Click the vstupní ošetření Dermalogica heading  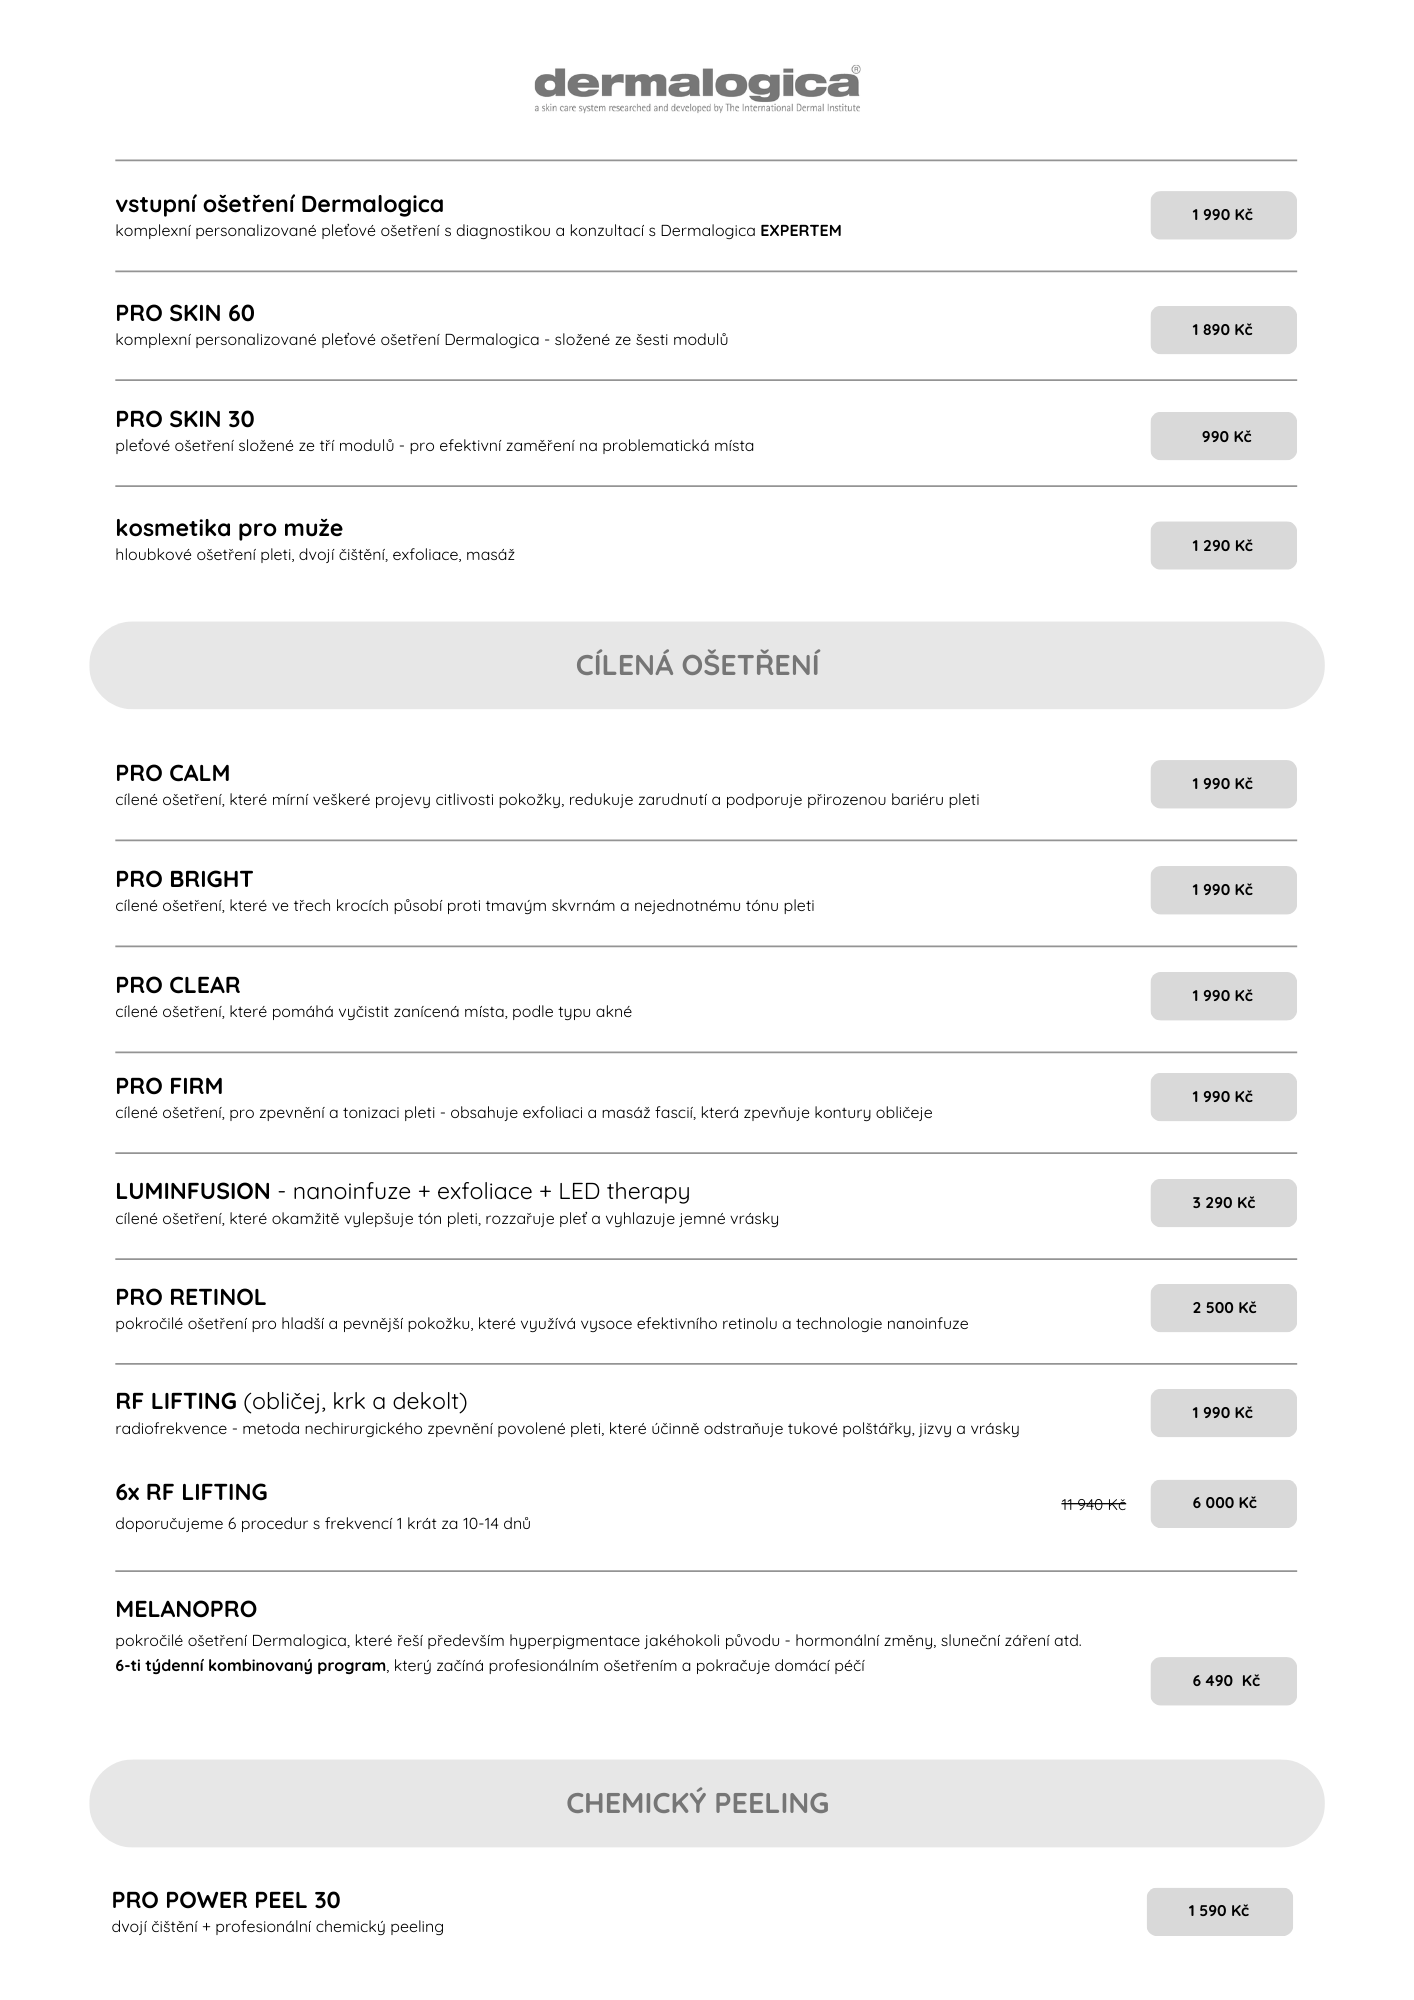click(279, 204)
